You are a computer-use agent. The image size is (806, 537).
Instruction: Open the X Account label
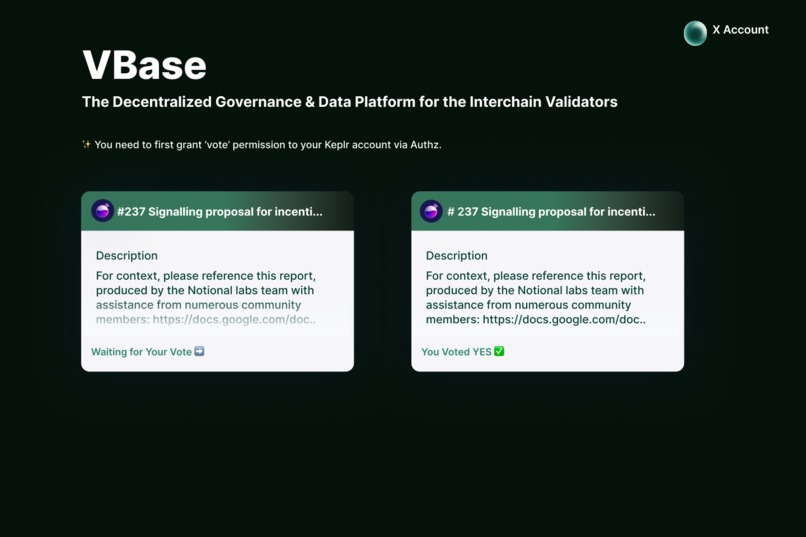740,30
